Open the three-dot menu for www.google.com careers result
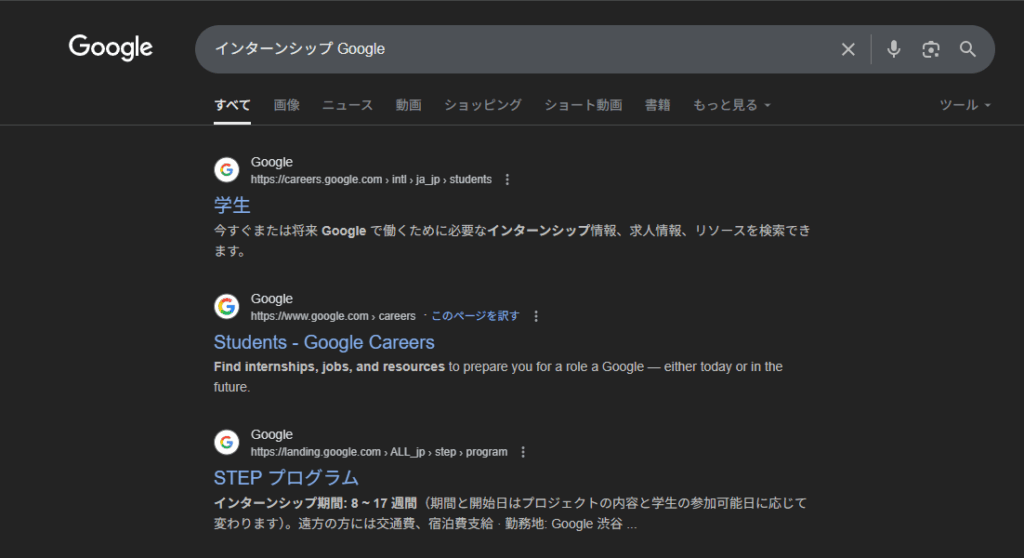The height and width of the screenshot is (558, 1024). coord(536,316)
